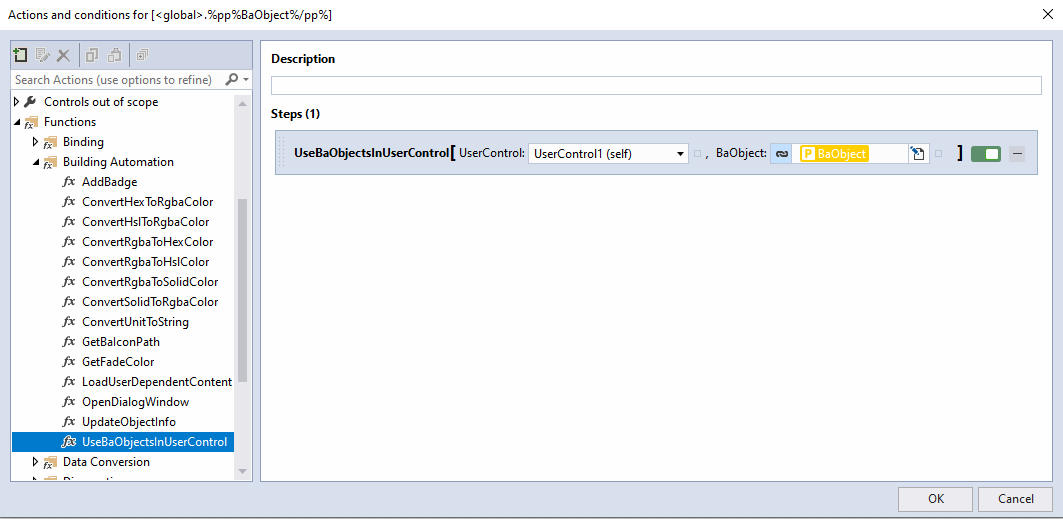Select the ConvertSolidToRgbaColor function
The width and height of the screenshot is (1063, 519).
[x=150, y=302]
